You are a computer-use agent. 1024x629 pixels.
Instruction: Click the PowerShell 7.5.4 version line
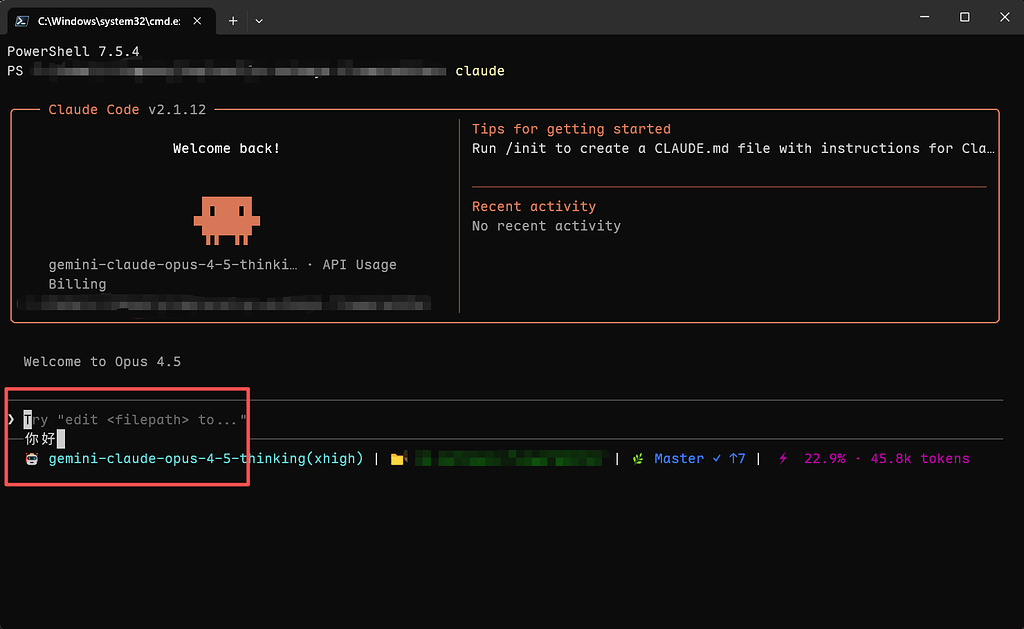click(73, 51)
